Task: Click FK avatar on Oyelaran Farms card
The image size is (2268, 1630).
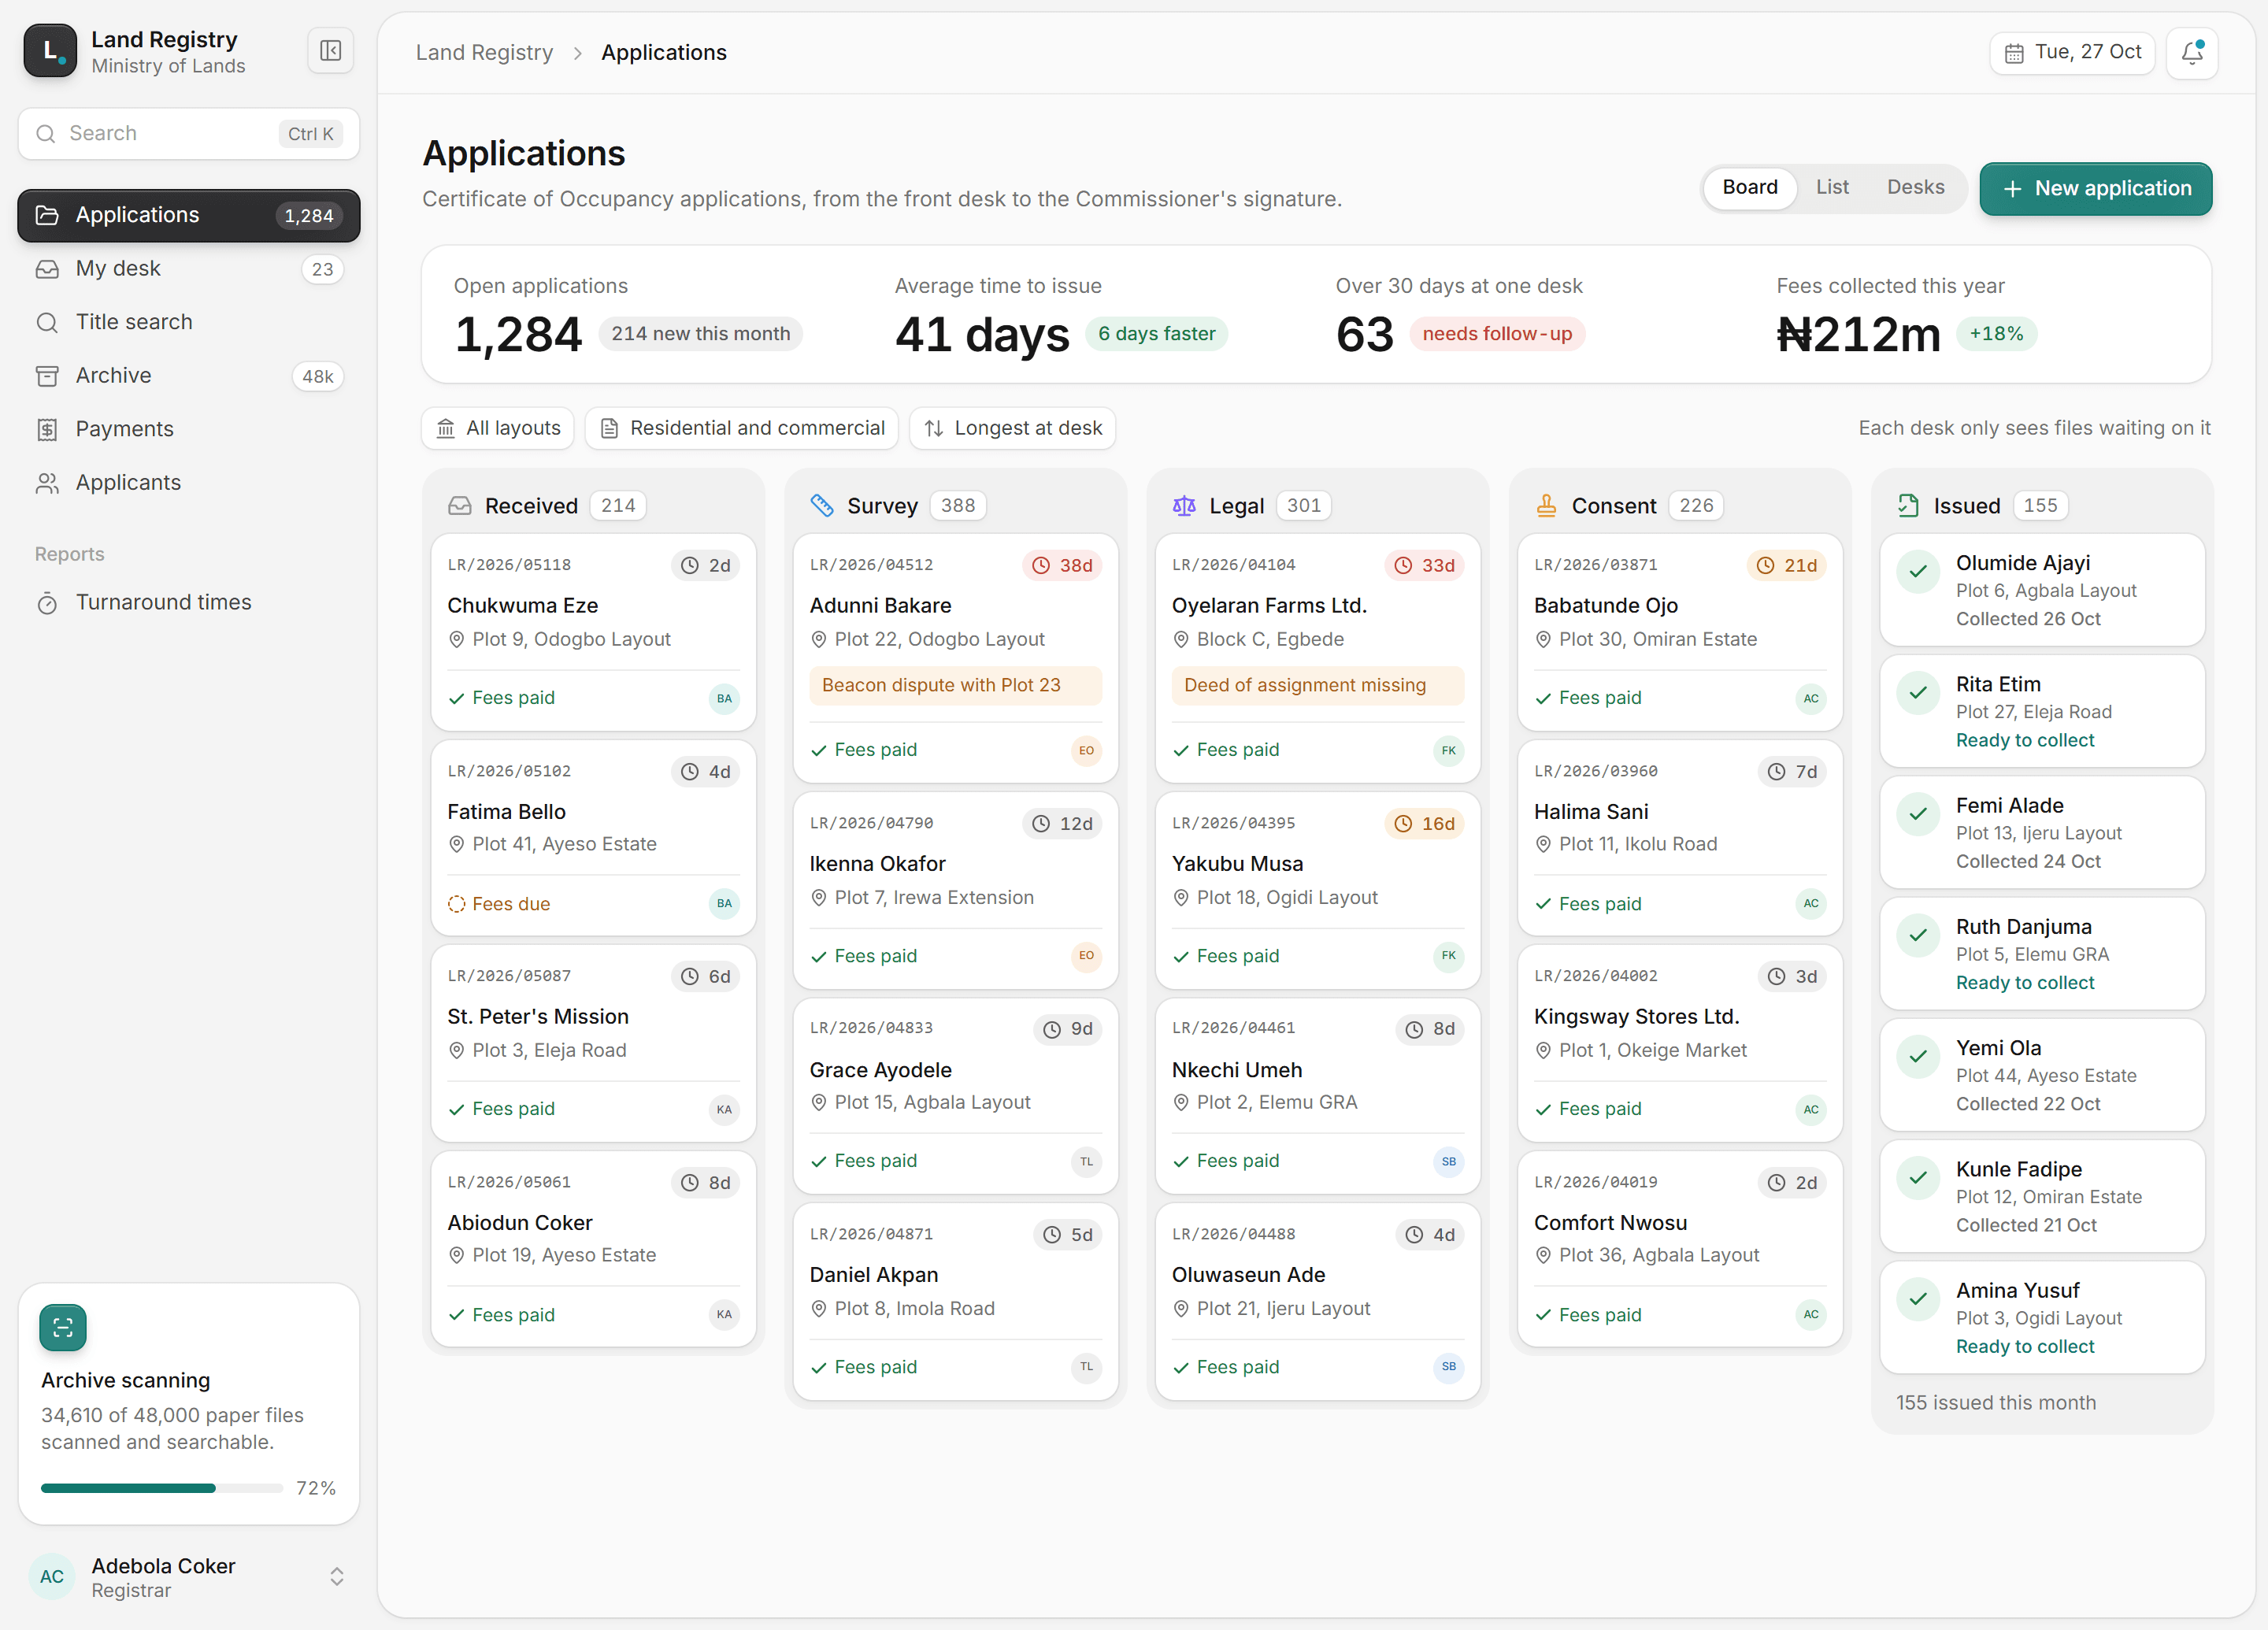Action: point(1448,750)
